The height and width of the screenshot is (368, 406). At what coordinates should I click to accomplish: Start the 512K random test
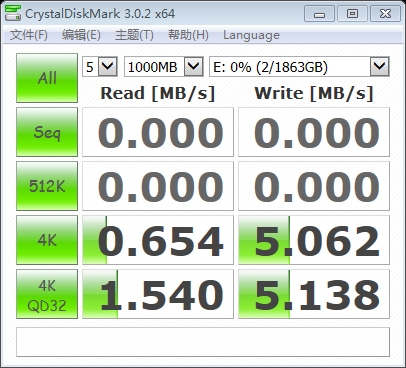[x=47, y=186]
